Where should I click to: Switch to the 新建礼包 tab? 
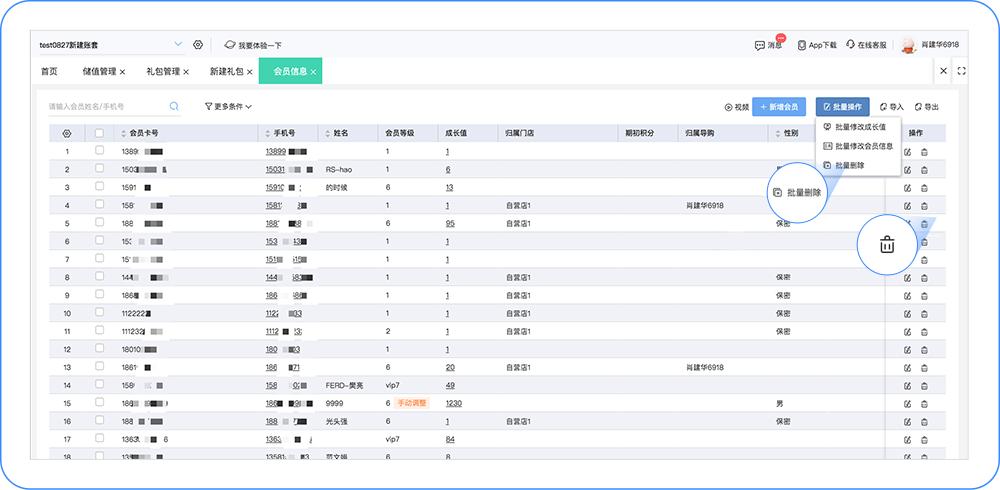click(x=227, y=71)
